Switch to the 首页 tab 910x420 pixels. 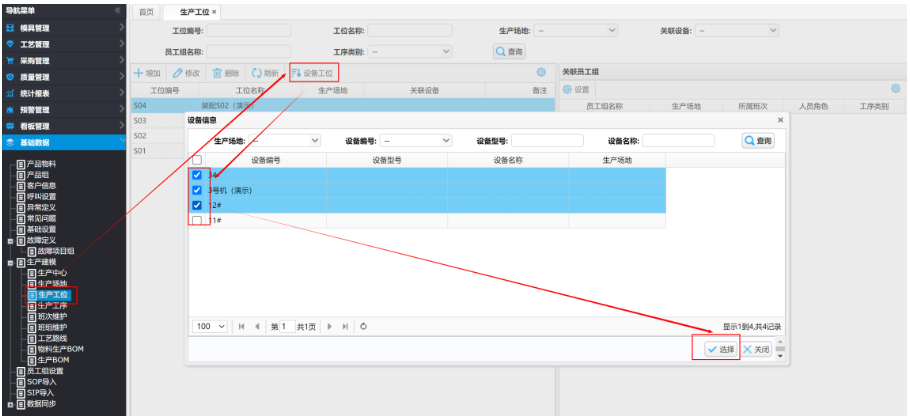[146, 12]
